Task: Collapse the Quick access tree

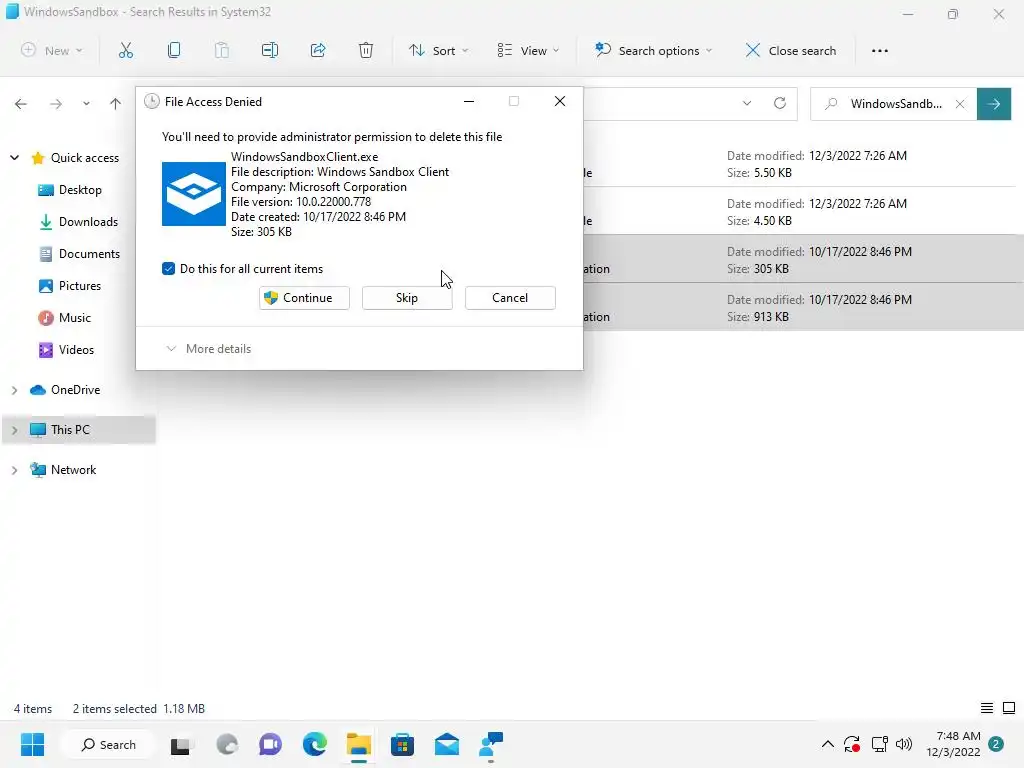Action: tap(14, 157)
